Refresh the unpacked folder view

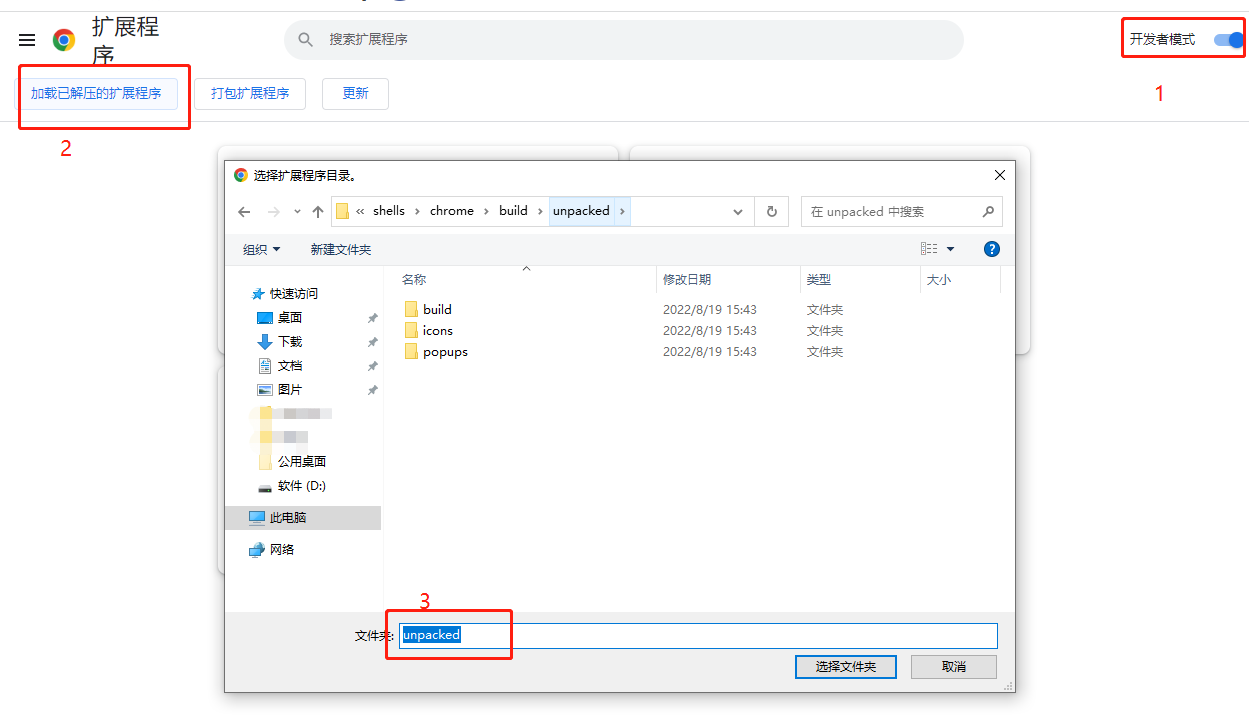tap(772, 211)
